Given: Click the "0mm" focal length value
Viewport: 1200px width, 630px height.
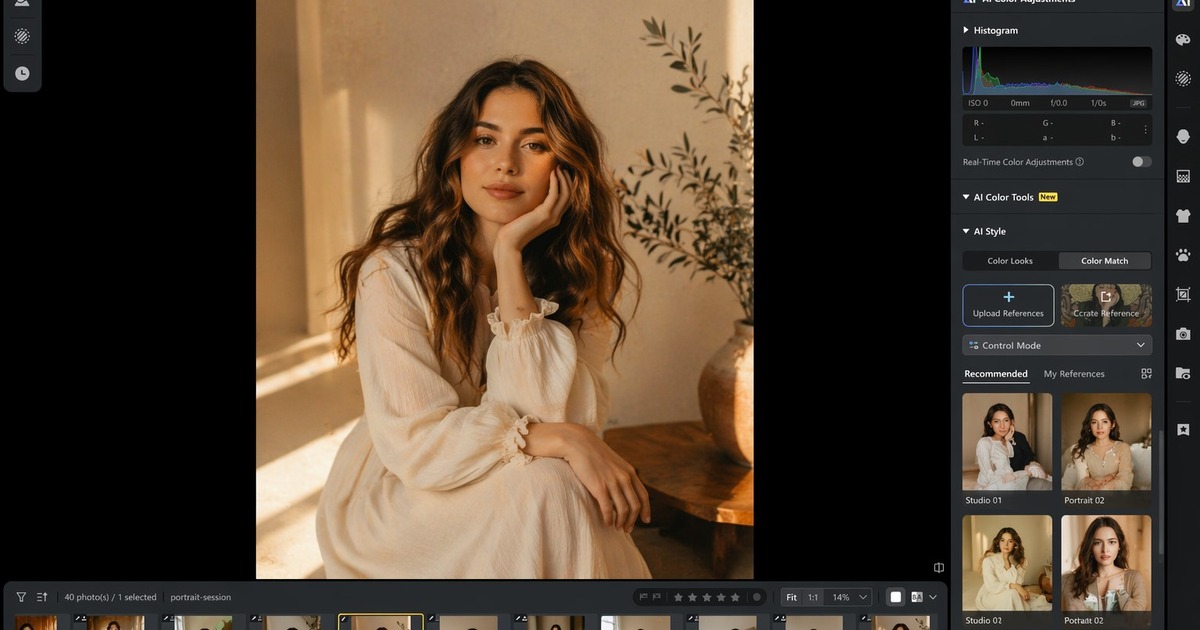Looking at the screenshot, I should click(x=1020, y=103).
